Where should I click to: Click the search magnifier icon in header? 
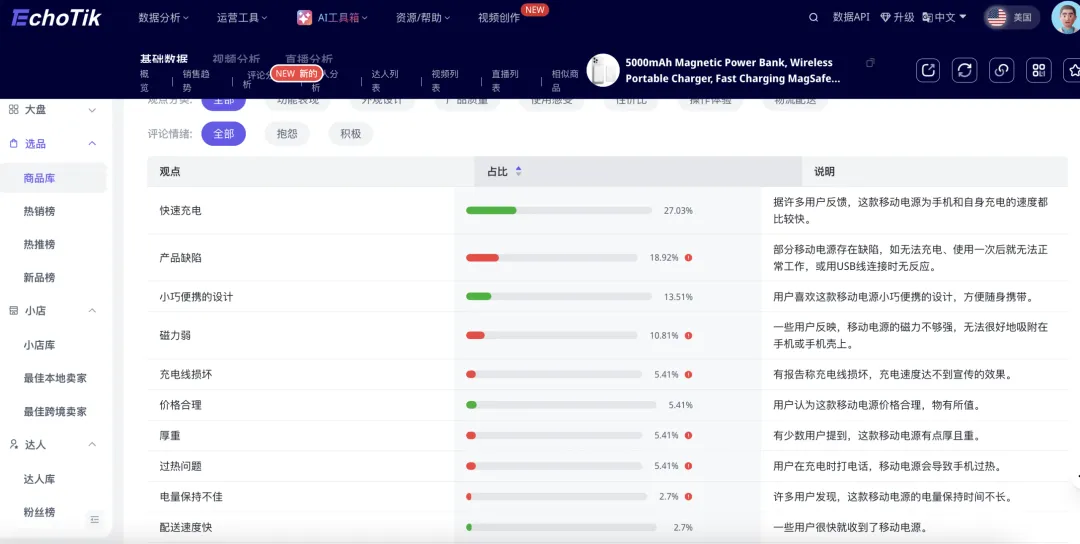(813, 17)
